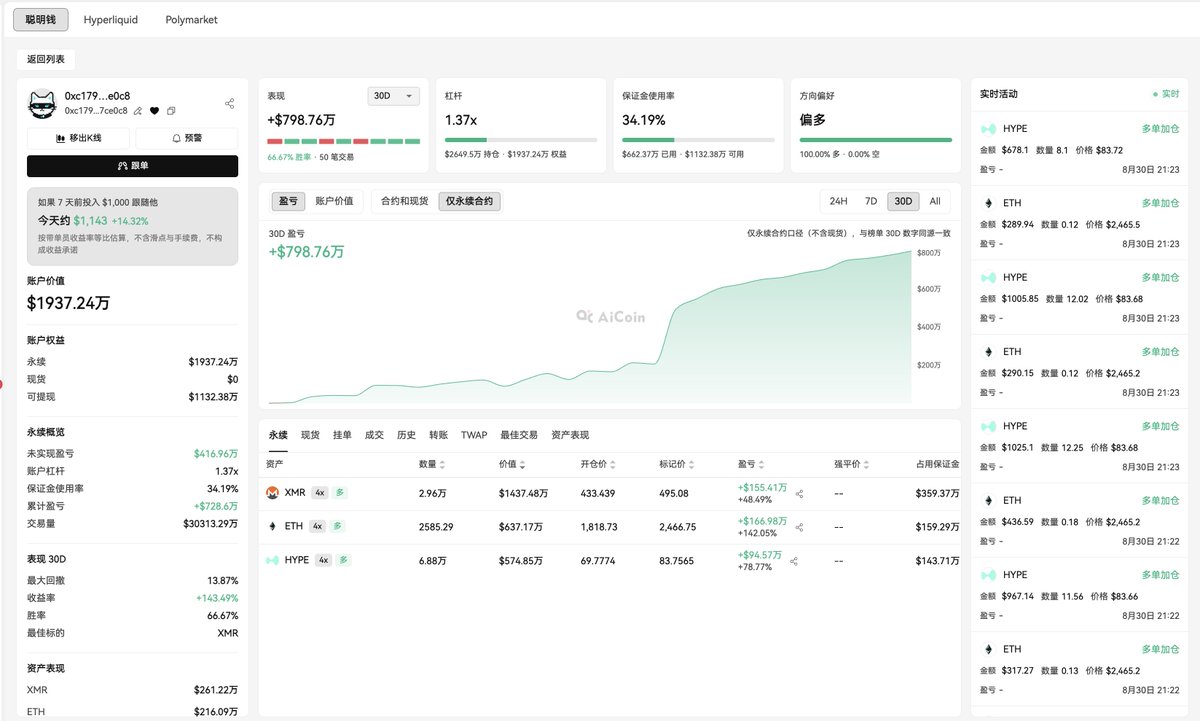
Task: Click the account value $1937.24万
Action: pos(68,303)
